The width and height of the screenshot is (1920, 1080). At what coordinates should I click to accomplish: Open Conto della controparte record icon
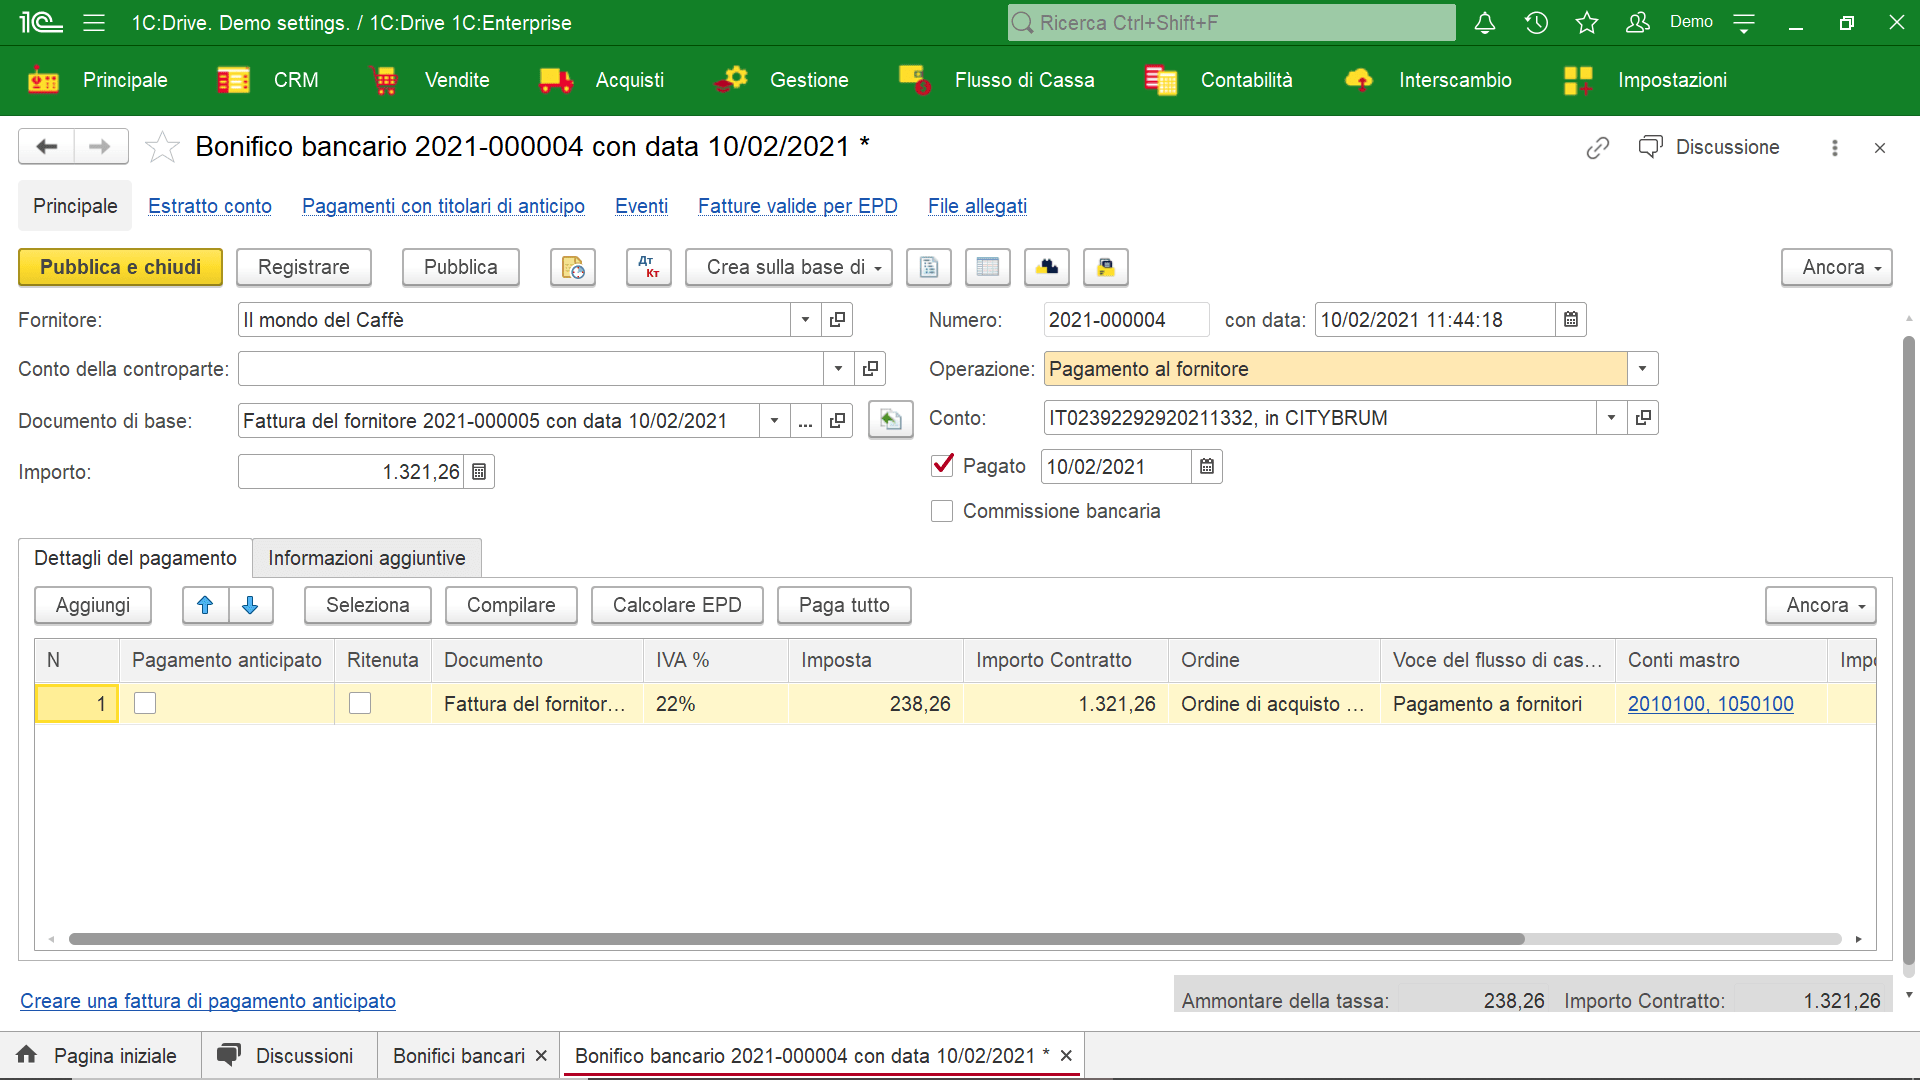click(870, 369)
